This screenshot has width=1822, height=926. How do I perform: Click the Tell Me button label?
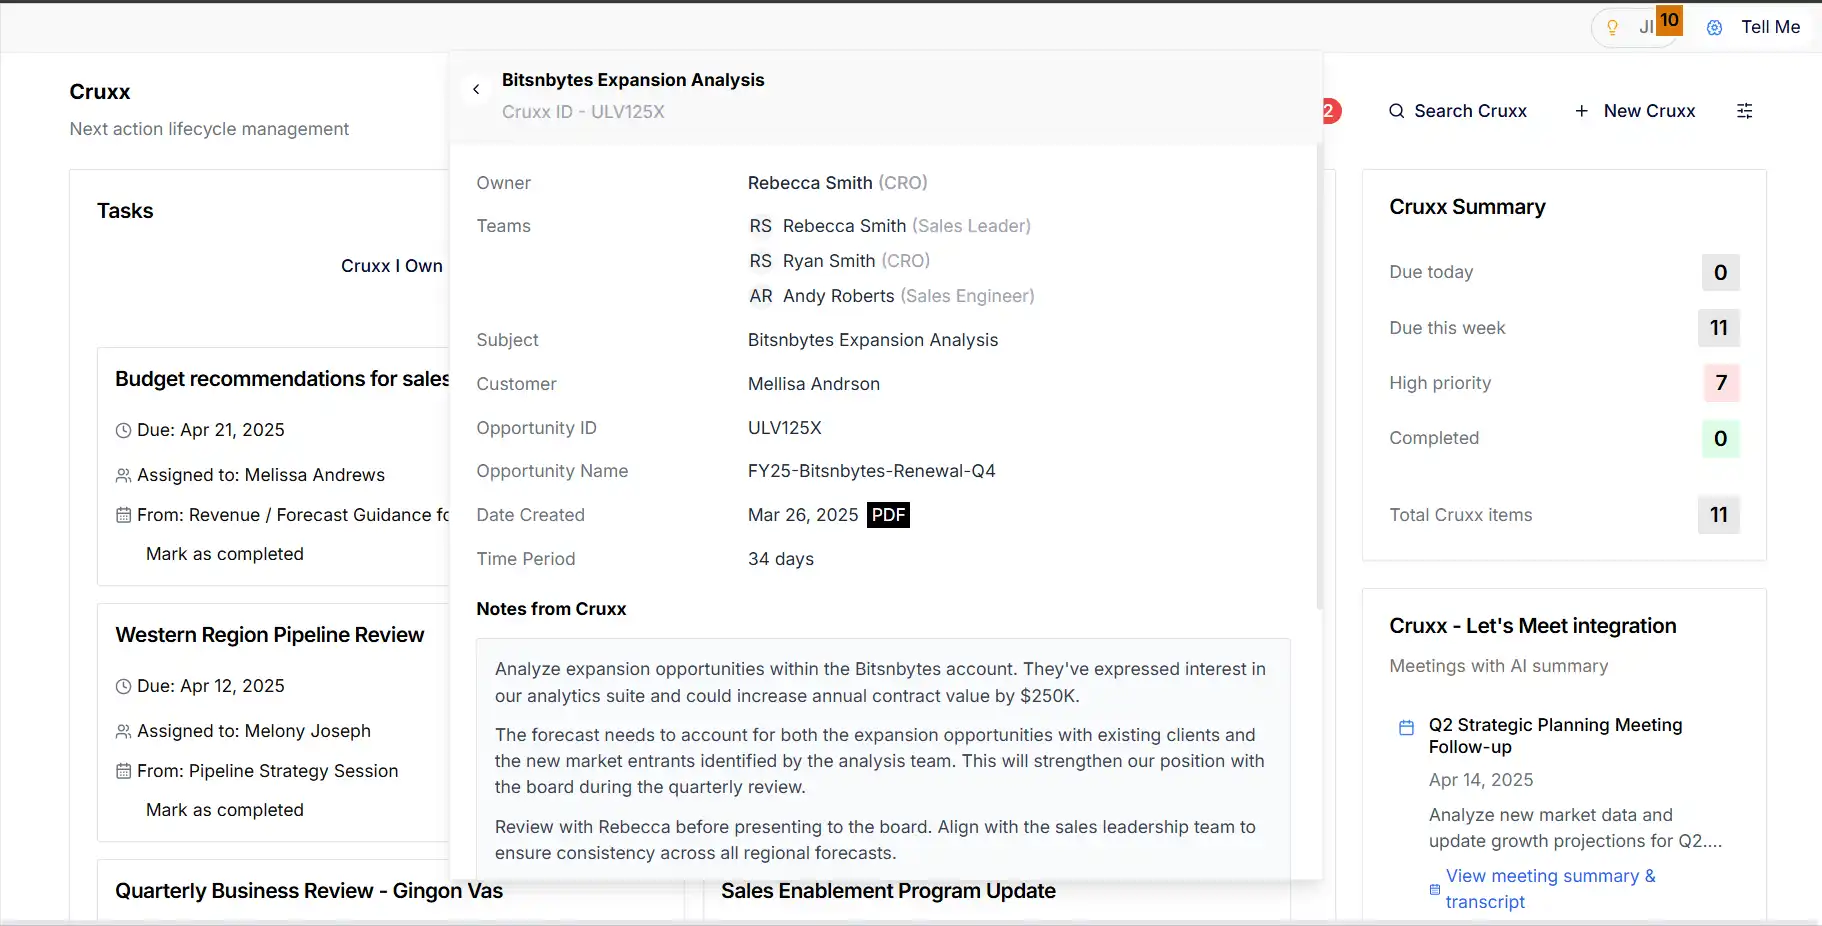(x=1770, y=28)
